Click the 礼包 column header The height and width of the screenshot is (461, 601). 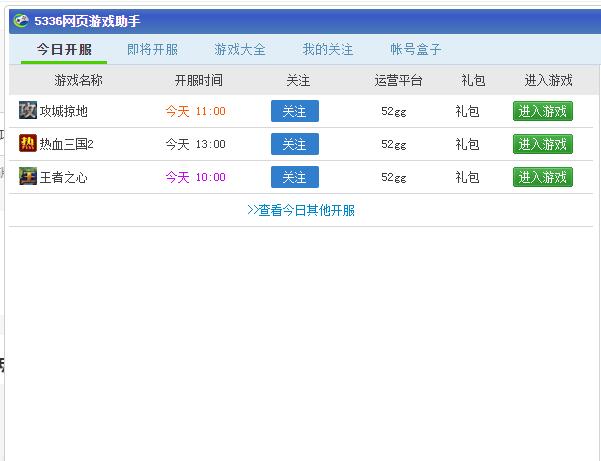tap(473, 80)
